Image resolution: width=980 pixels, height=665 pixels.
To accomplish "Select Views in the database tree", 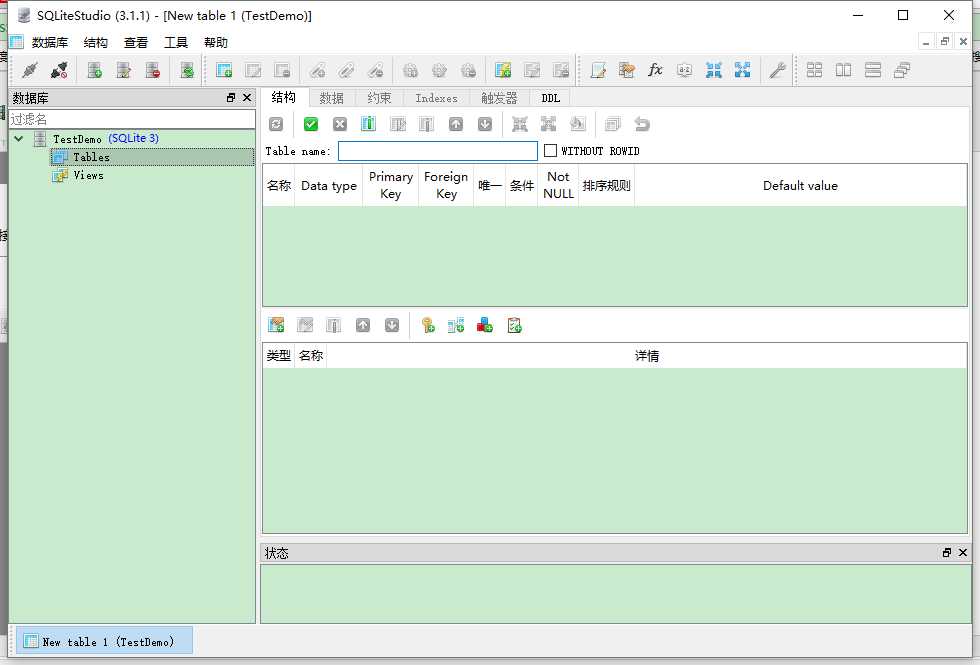I will coord(88,175).
